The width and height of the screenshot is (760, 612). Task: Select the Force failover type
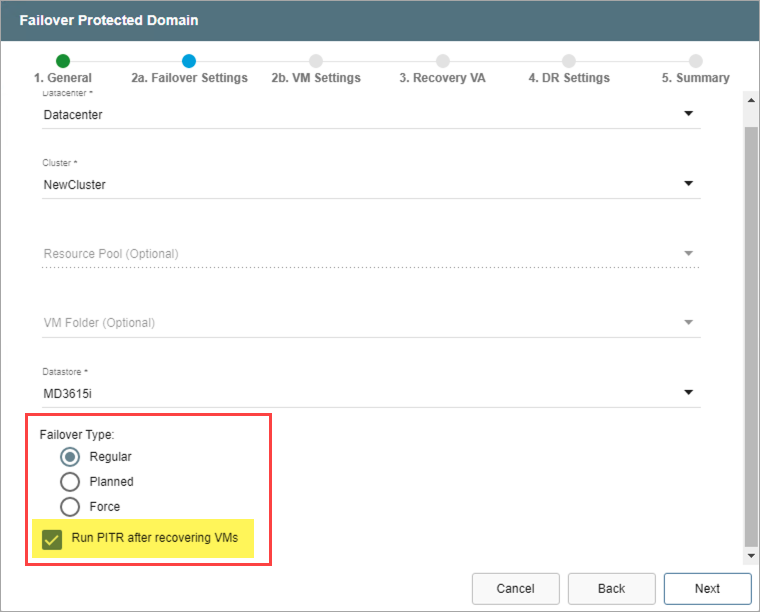pos(71,506)
